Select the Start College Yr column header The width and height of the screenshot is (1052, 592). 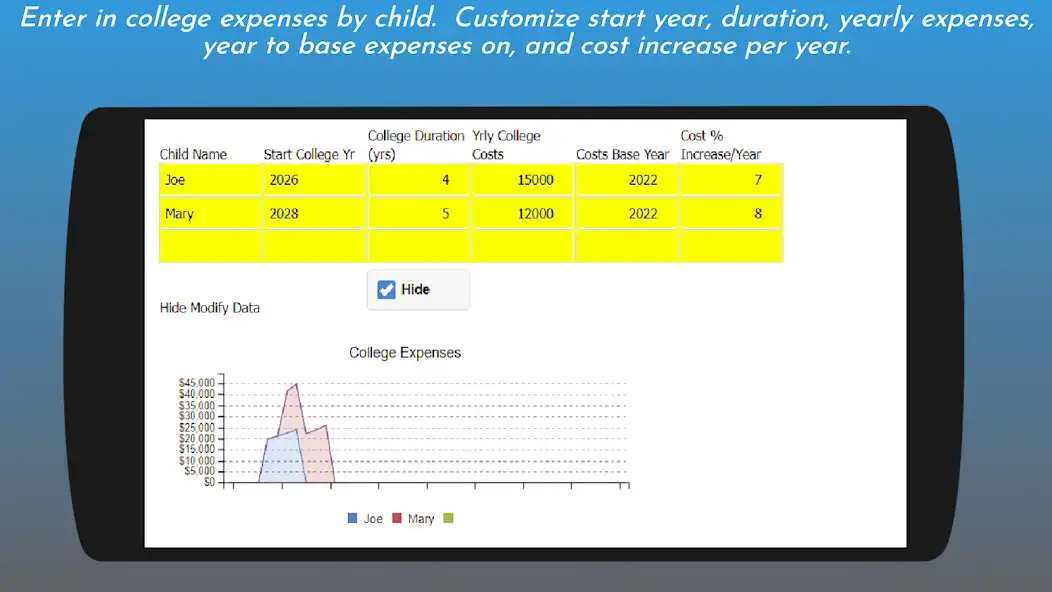pos(309,154)
